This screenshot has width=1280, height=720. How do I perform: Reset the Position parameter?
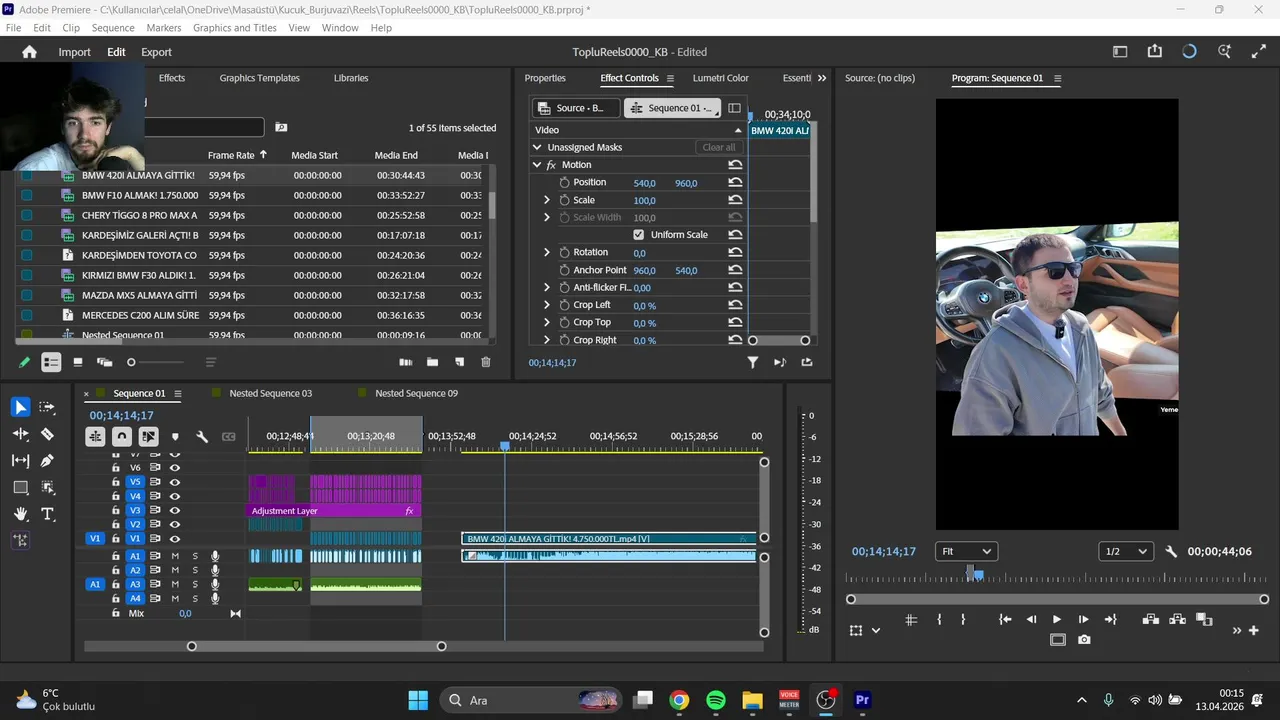735,183
